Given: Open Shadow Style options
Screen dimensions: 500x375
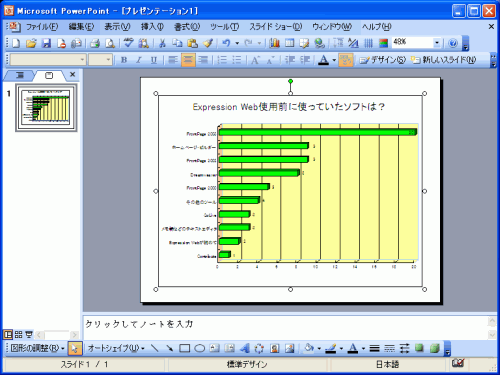Looking at the screenshot, I should (x=419, y=348).
